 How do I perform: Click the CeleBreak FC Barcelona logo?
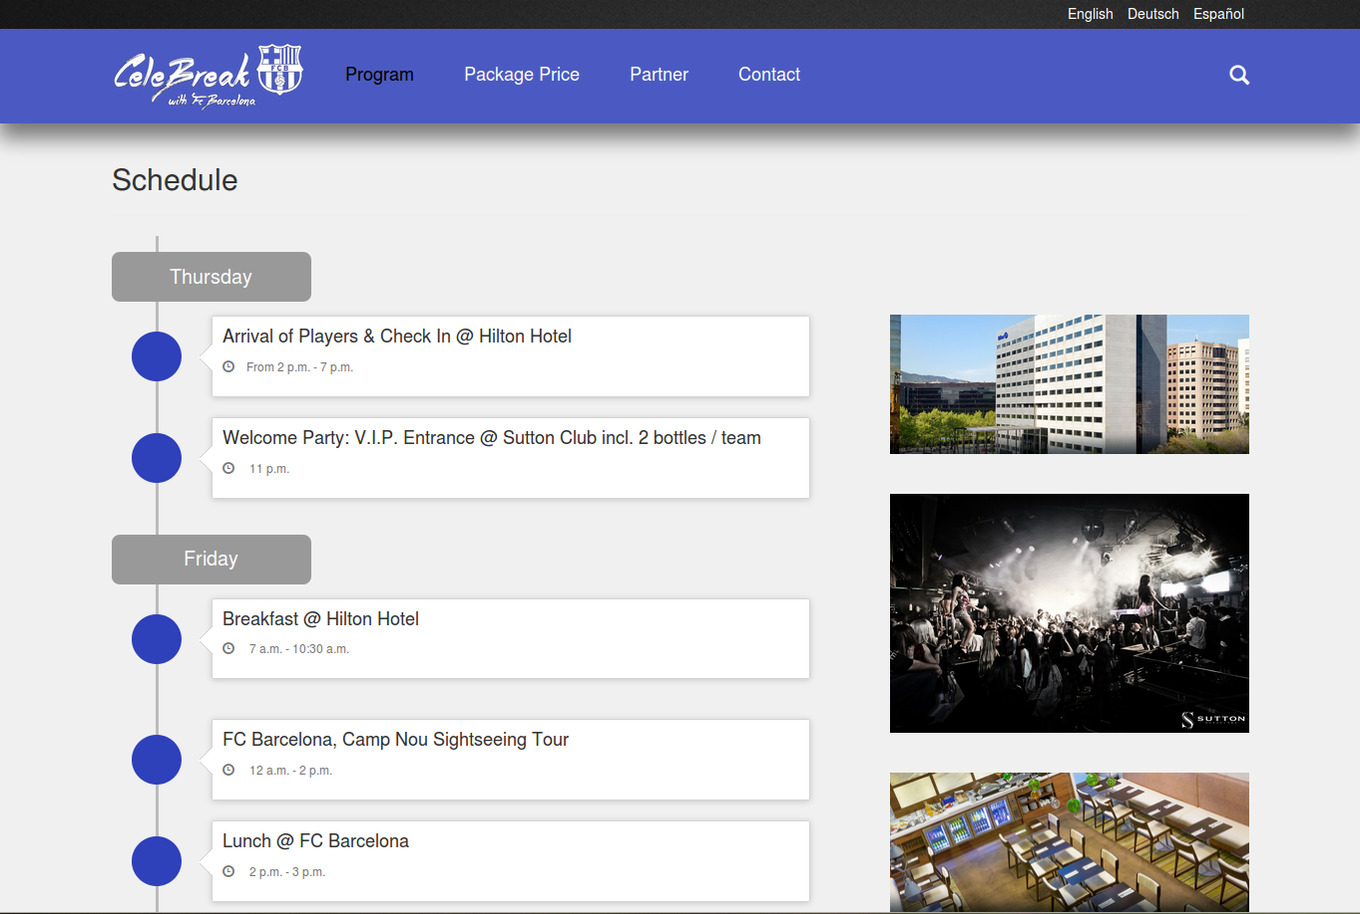(x=208, y=76)
